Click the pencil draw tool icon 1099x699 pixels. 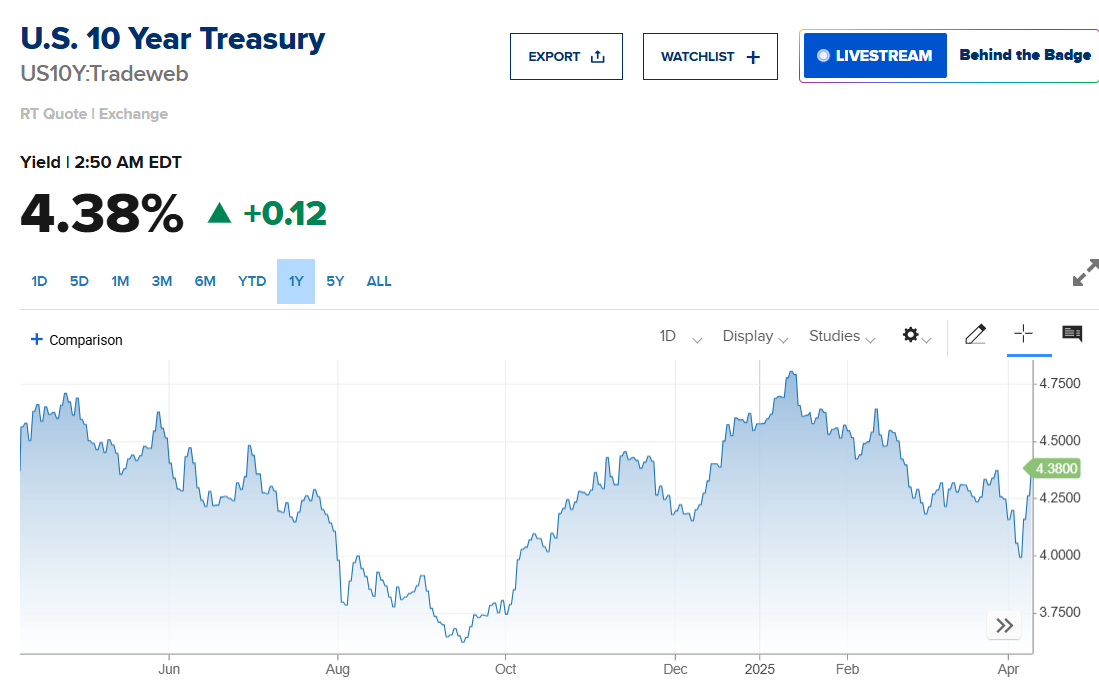coord(975,335)
